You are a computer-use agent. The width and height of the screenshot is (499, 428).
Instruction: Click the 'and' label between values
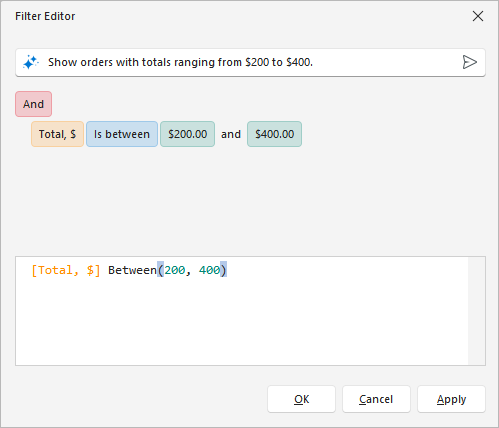pyautogui.click(x=231, y=134)
